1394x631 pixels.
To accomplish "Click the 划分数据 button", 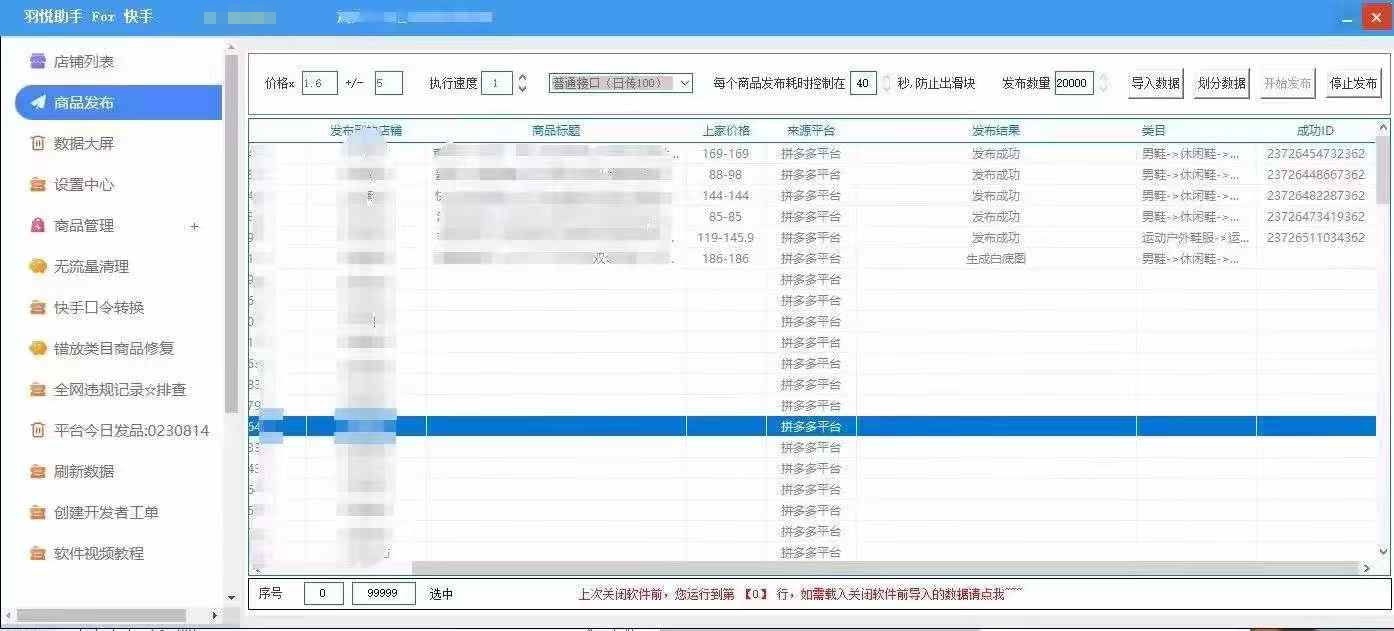I will click(1221, 83).
